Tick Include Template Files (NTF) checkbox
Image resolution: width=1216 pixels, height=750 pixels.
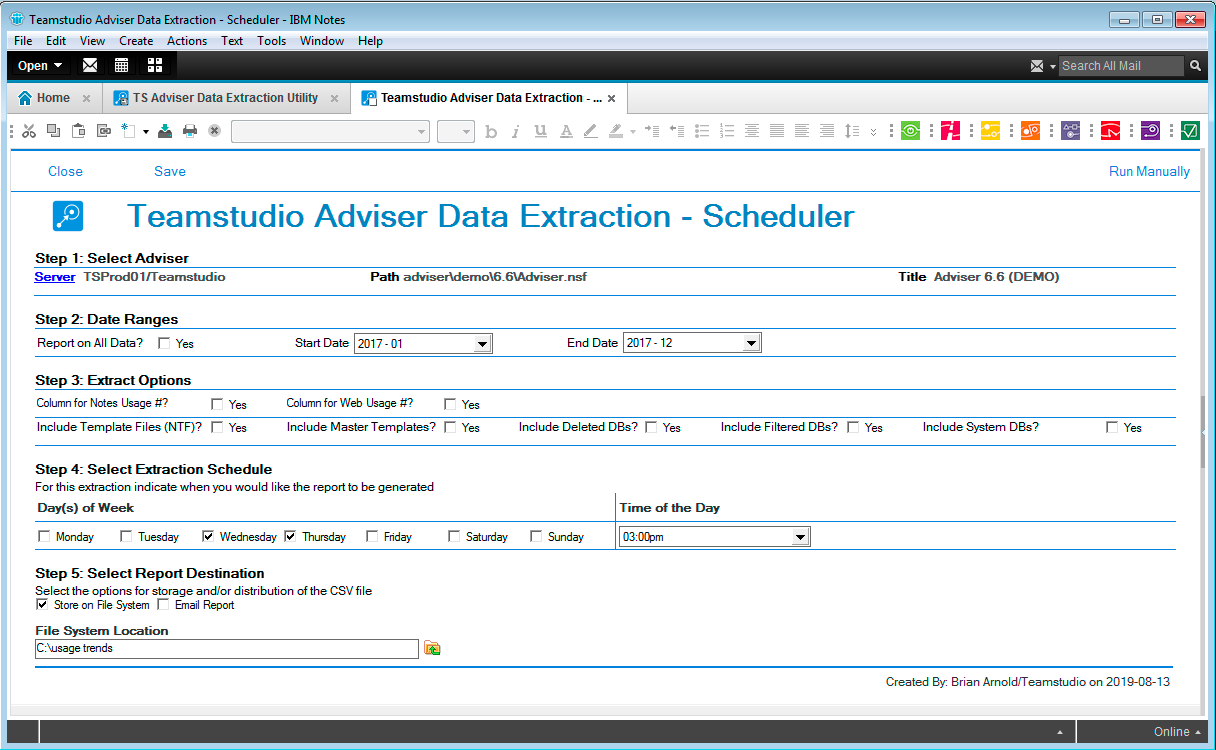[217, 427]
